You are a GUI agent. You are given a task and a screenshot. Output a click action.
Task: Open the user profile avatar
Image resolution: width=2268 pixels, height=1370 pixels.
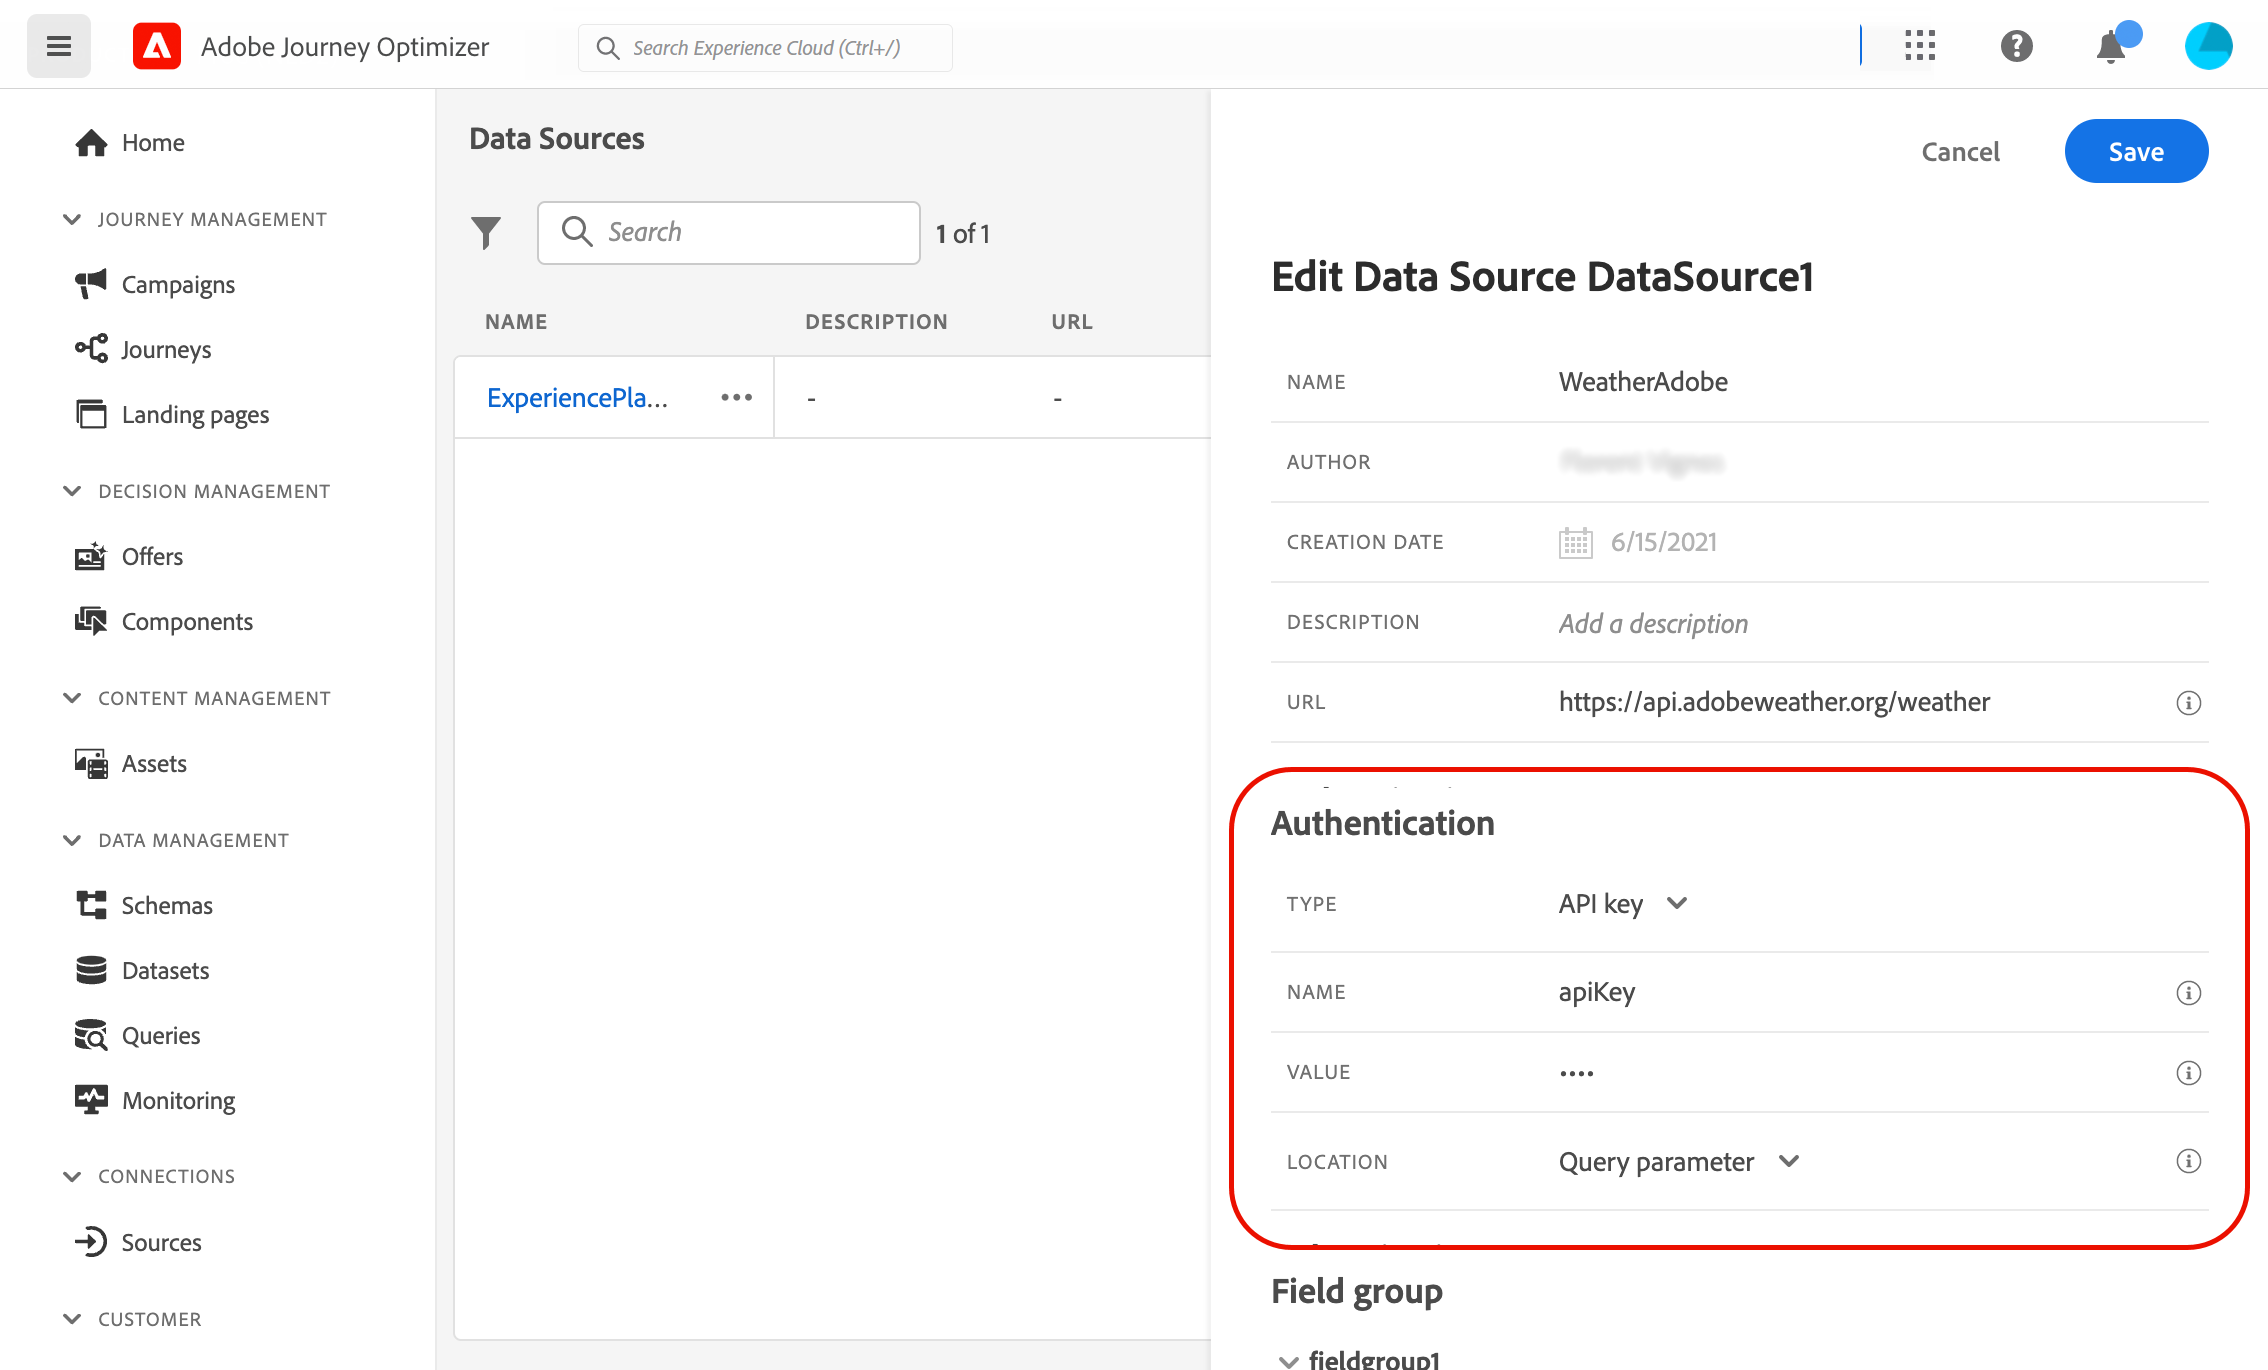tap(2208, 46)
